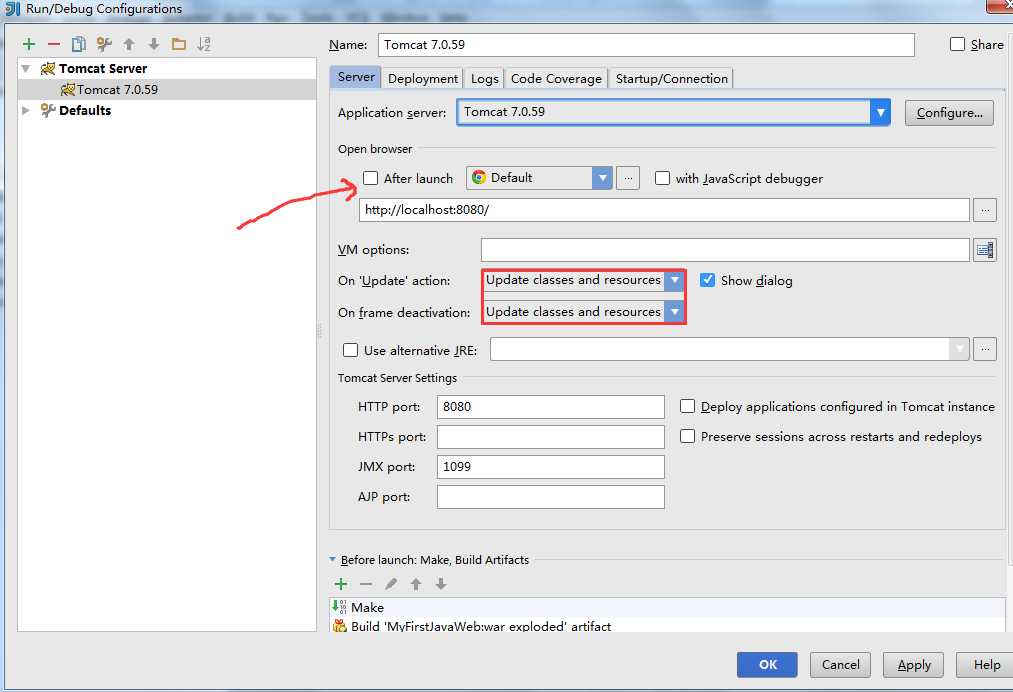Move before-launch task down
Image resolution: width=1013 pixels, height=692 pixels.
441,584
